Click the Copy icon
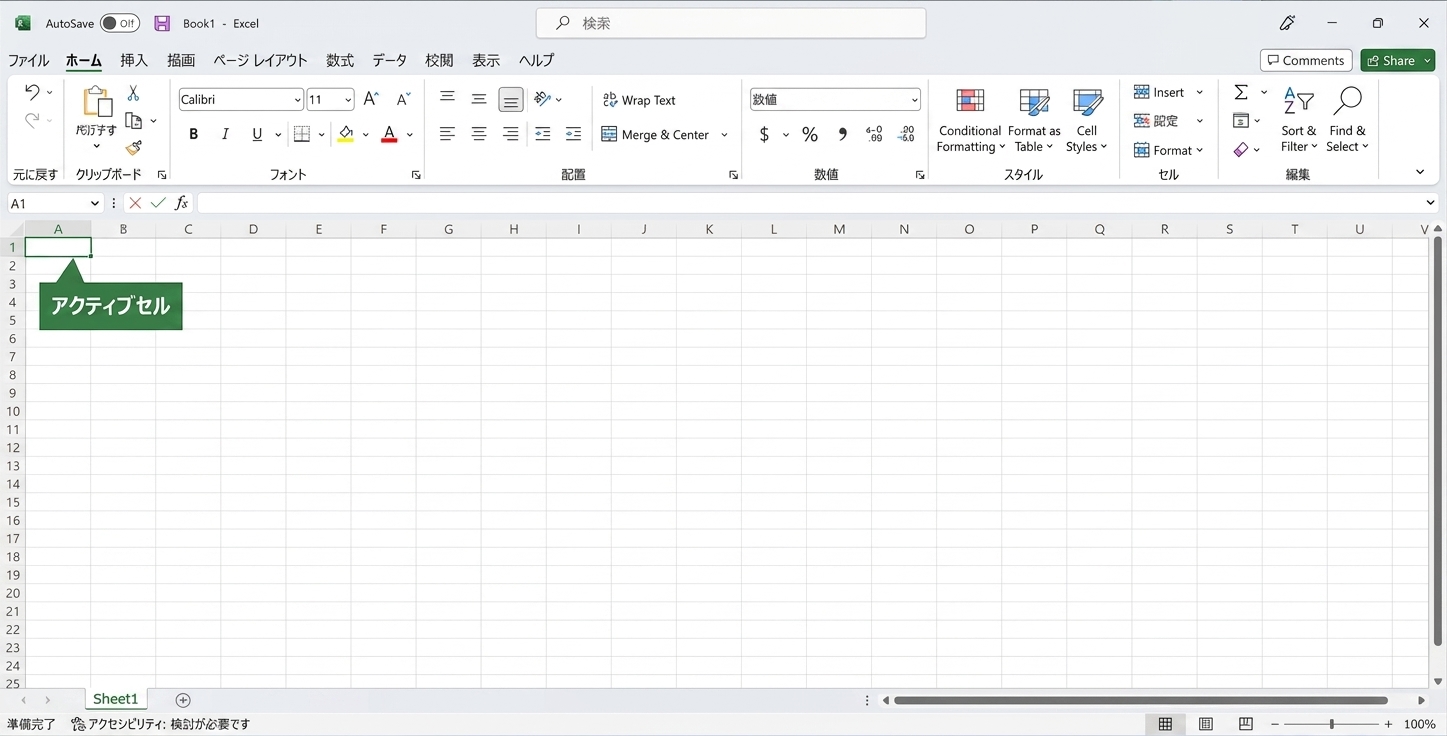 [133, 121]
